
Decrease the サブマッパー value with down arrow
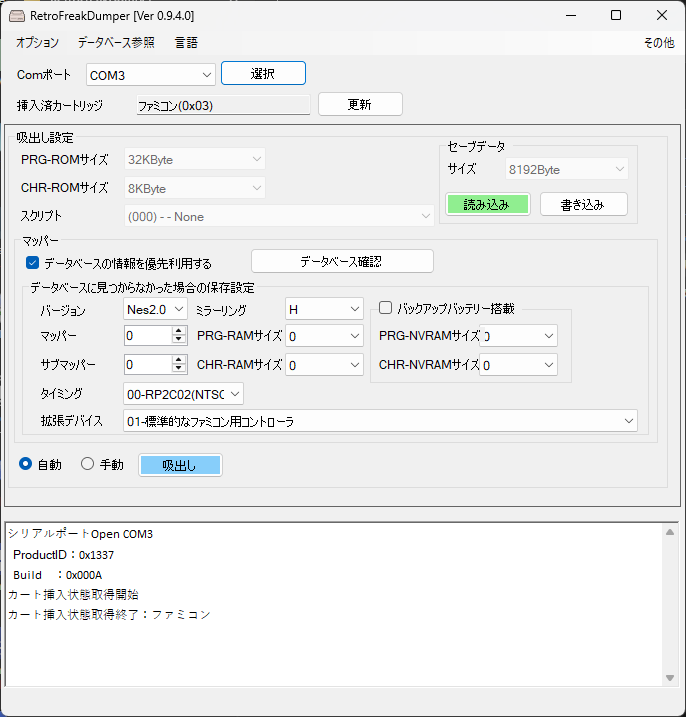point(179,369)
